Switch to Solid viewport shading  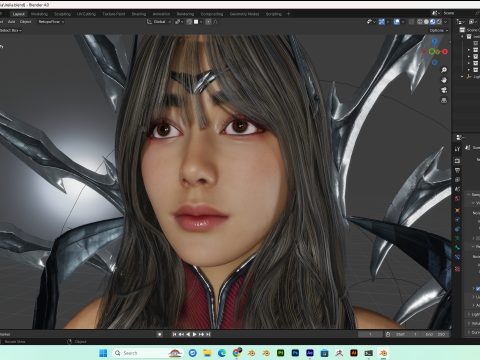click(426, 22)
